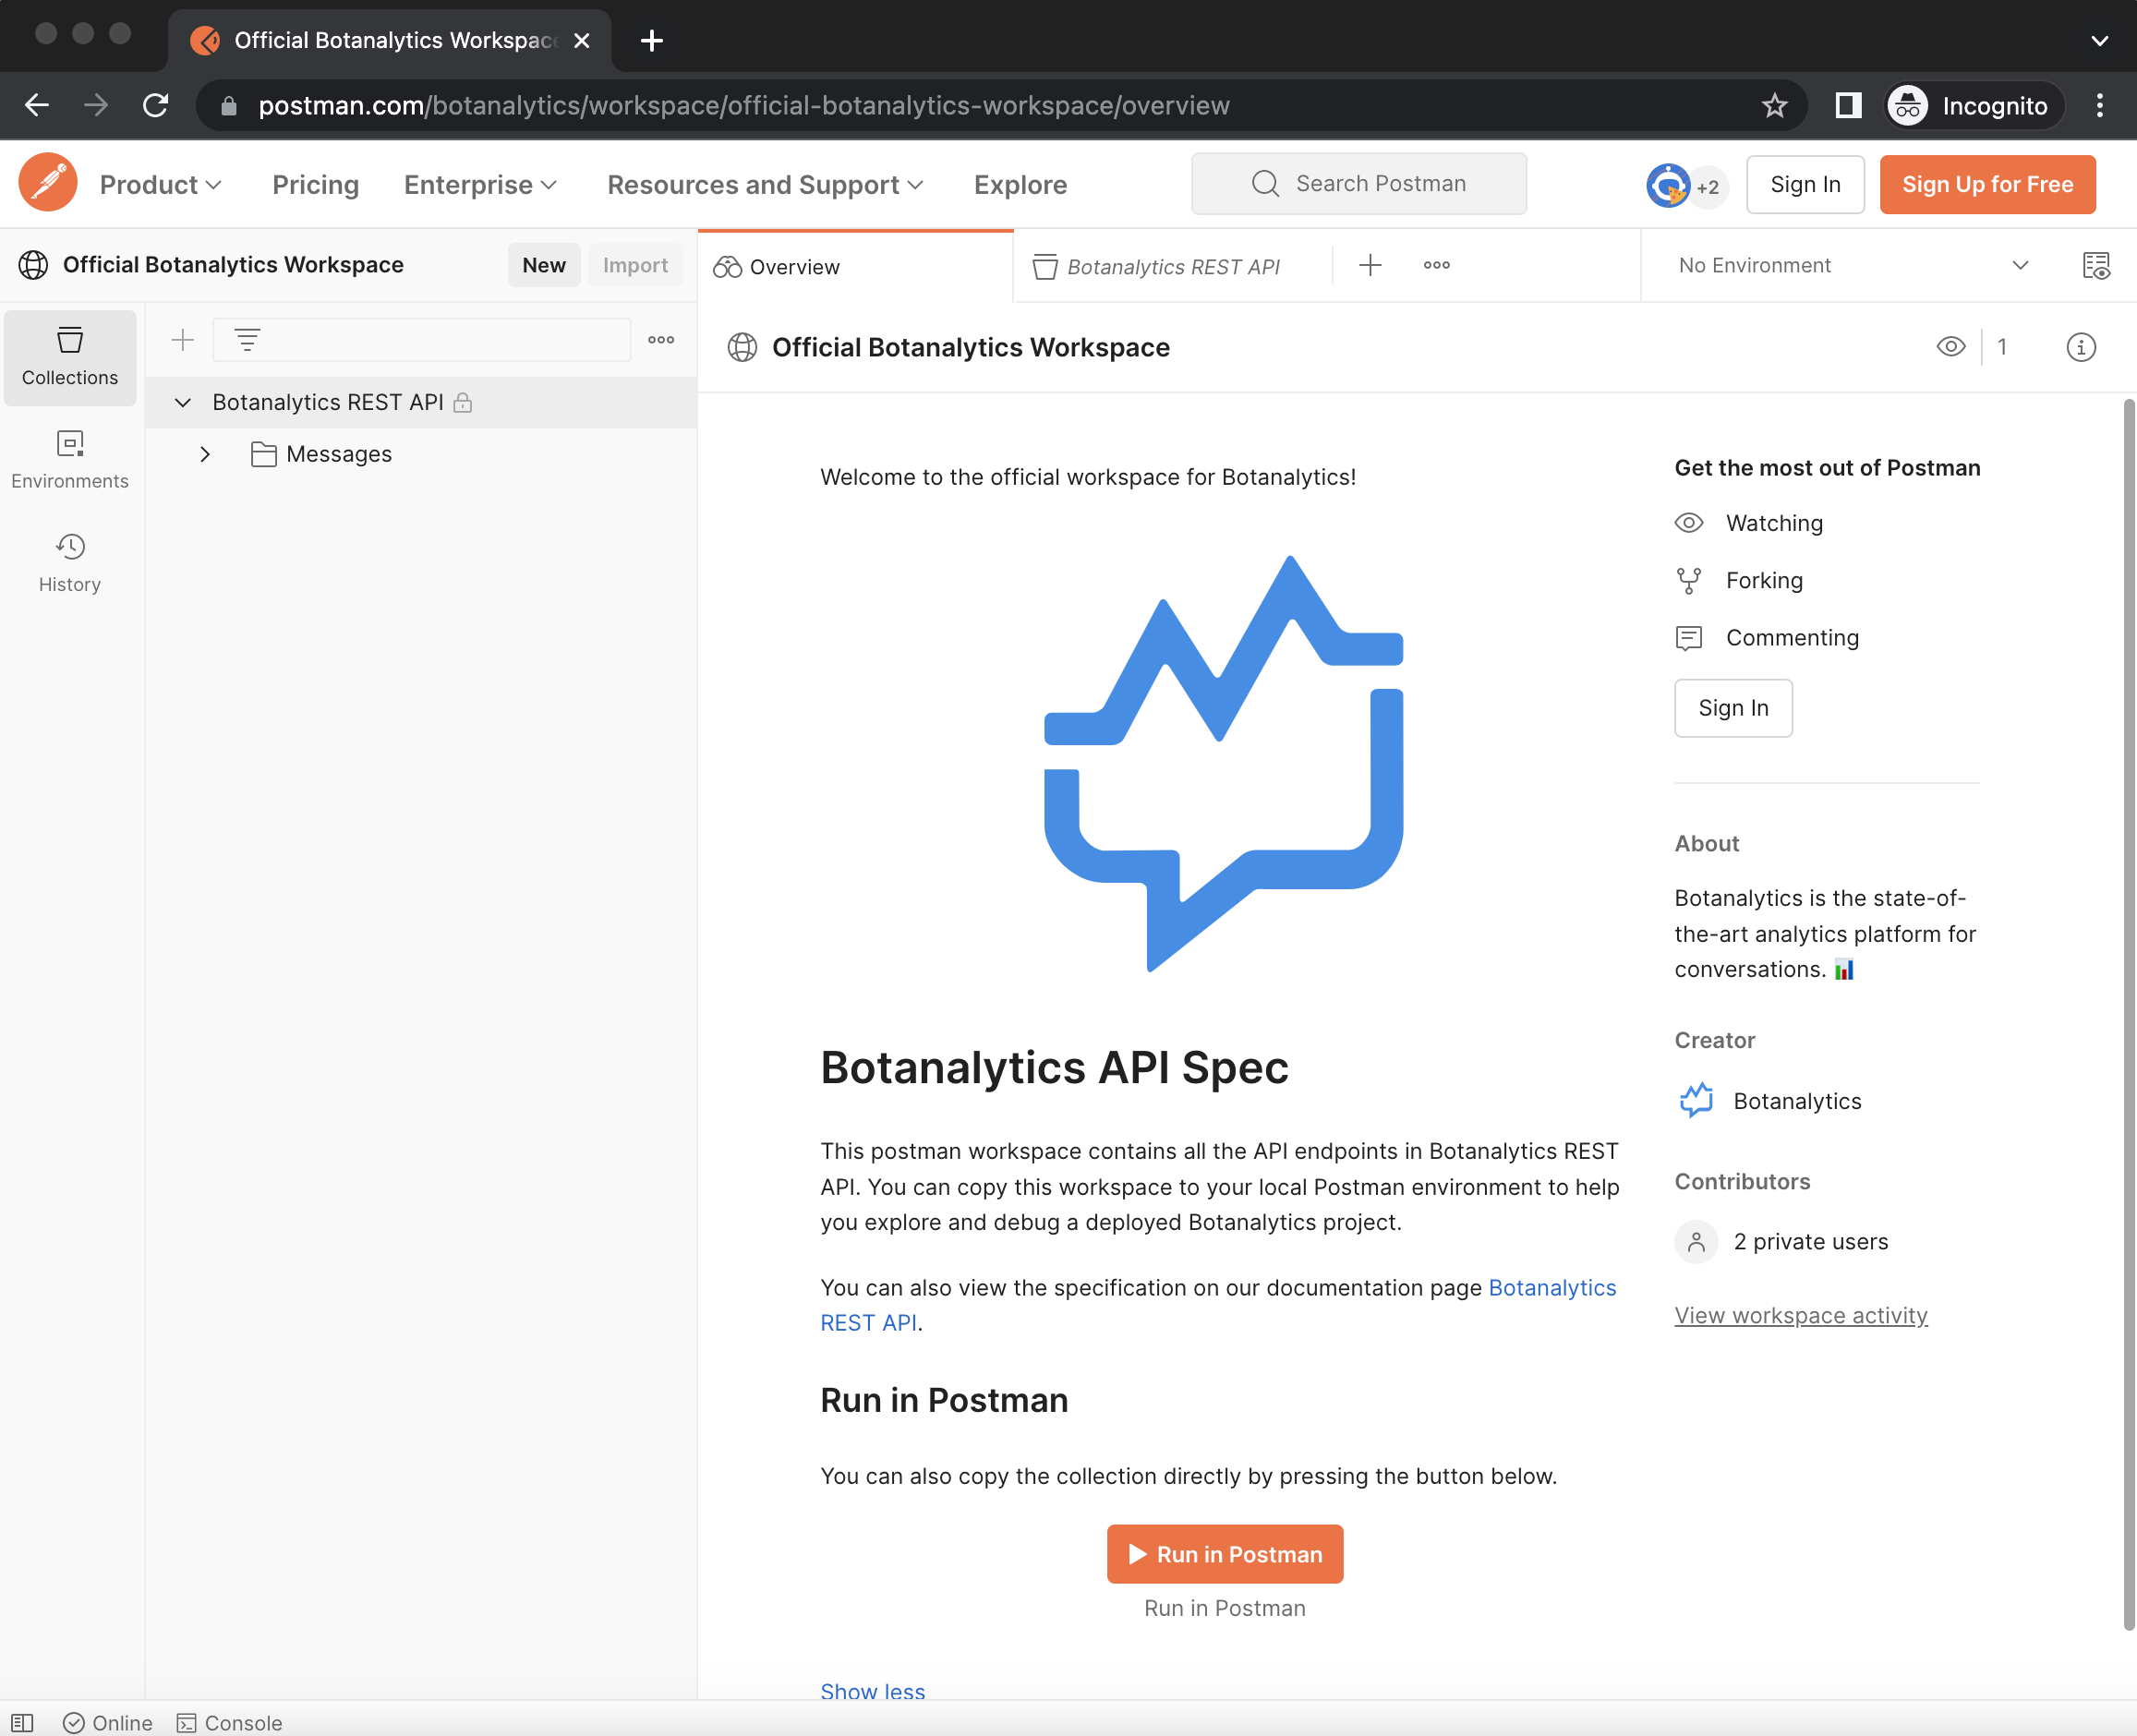Open collections panel three-dots options menu
Viewport: 2137px width, 1736px height.
[x=661, y=340]
